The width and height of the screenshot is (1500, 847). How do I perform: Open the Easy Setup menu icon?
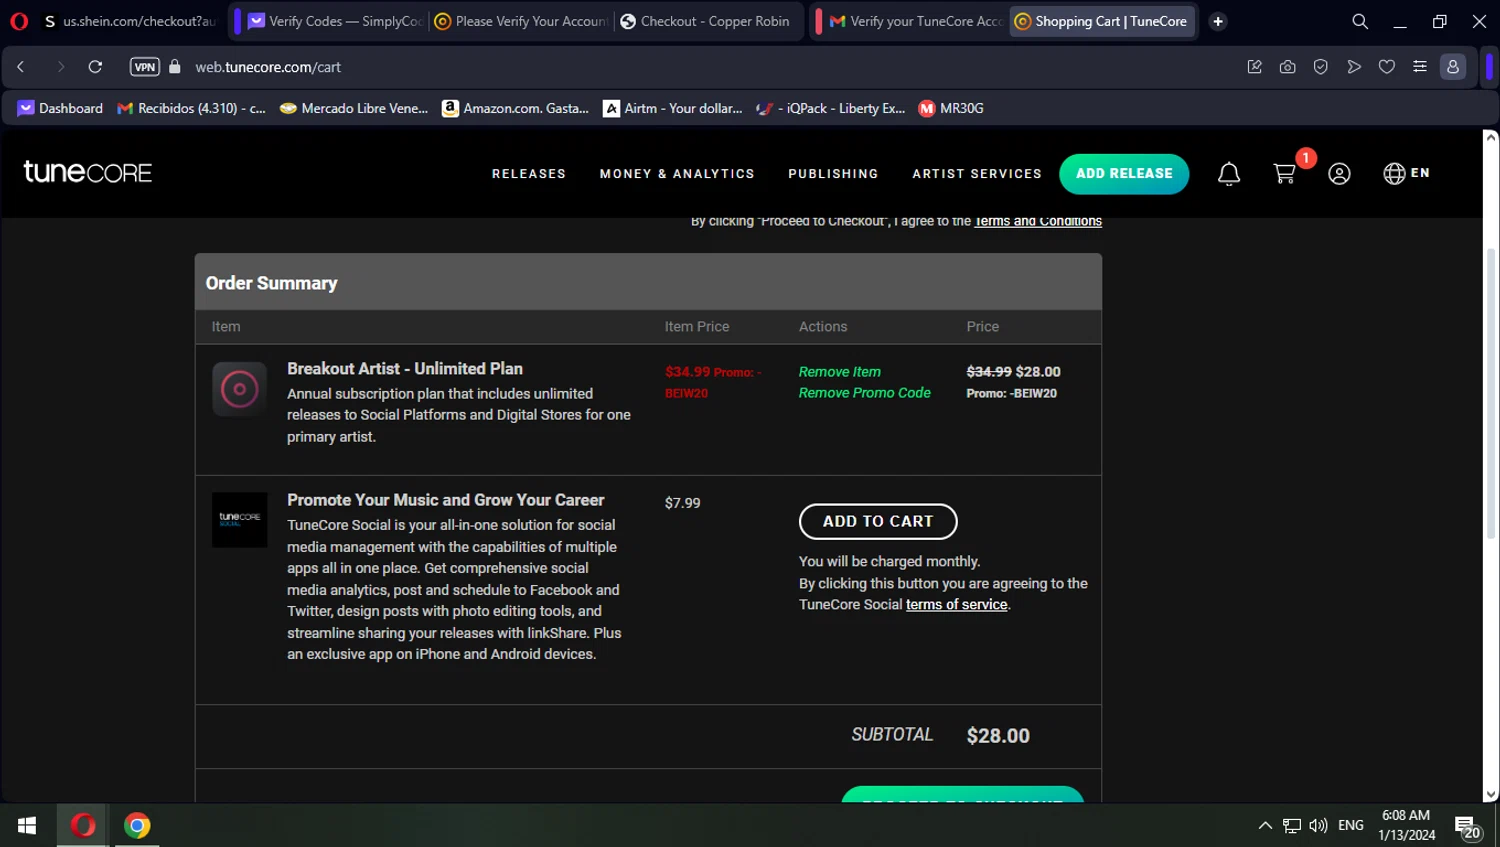coord(1420,67)
